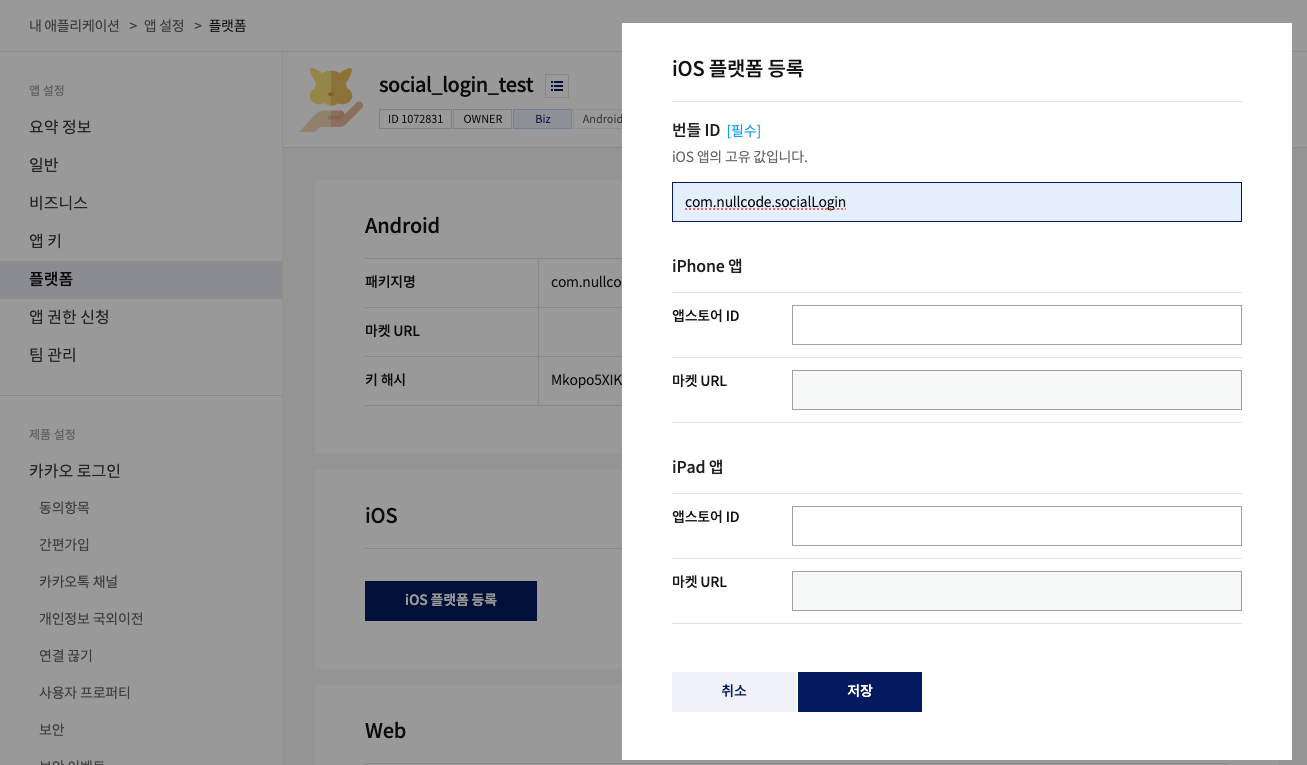The height and width of the screenshot is (765, 1307).
Task: Open 동의항목 submenu item
Action: pos(64,508)
